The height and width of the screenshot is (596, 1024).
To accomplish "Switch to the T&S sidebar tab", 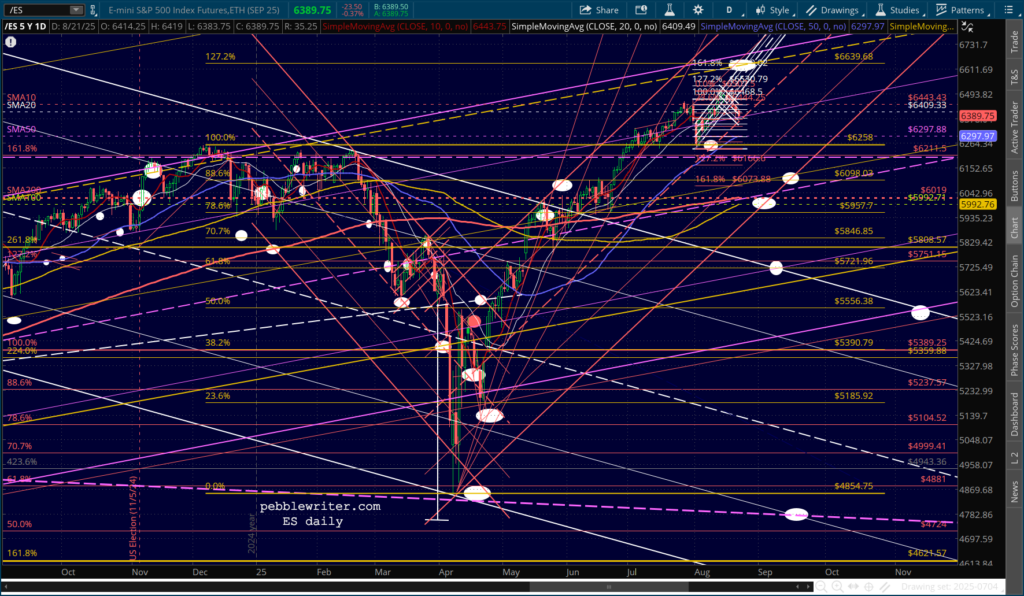I will point(1014,77).
